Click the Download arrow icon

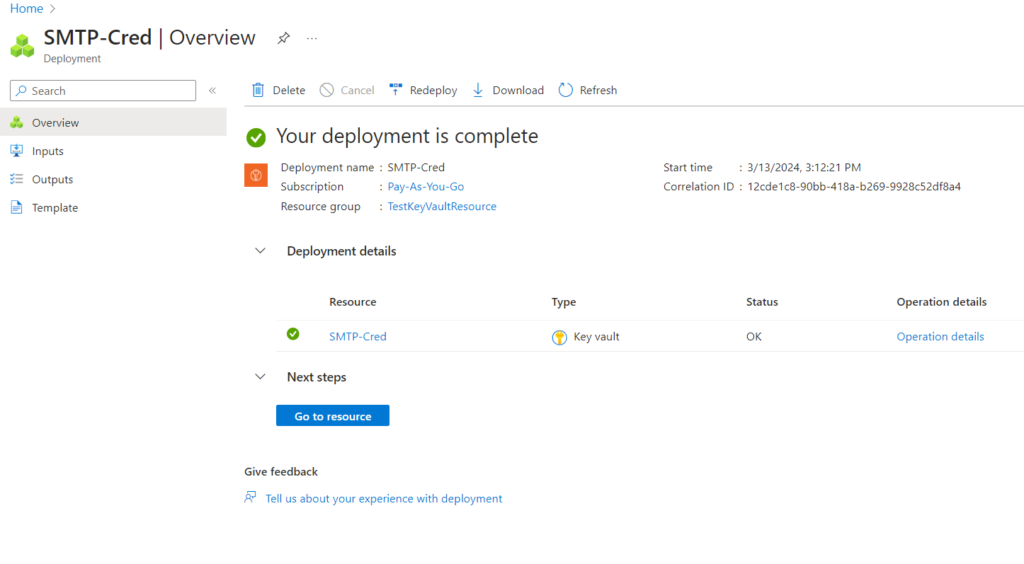[478, 90]
